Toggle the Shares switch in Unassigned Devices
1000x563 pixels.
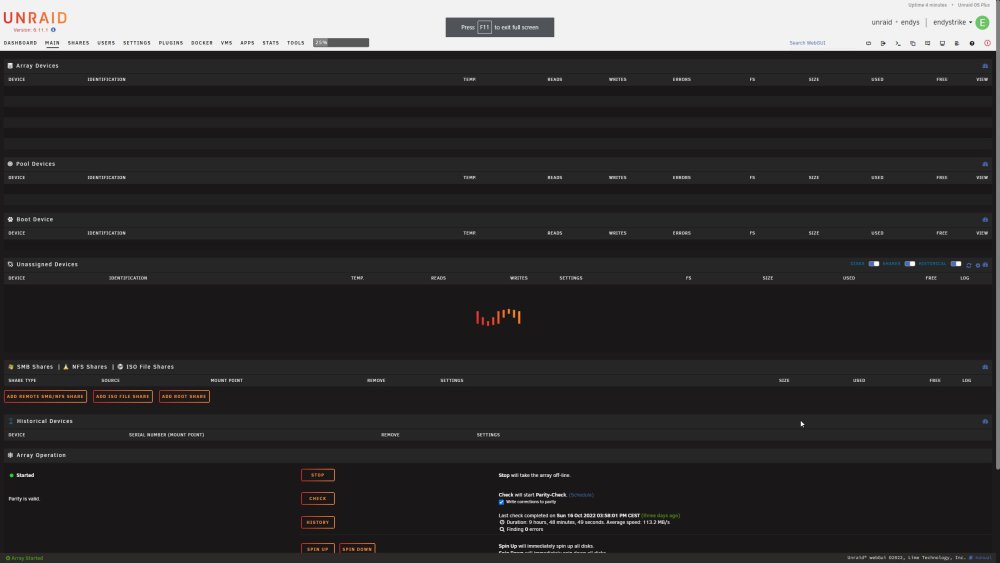(909, 264)
